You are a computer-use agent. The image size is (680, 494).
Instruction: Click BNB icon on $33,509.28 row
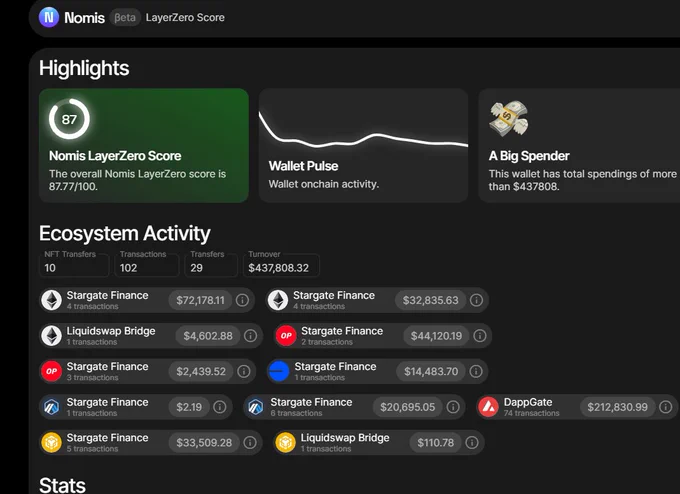pos(52,442)
